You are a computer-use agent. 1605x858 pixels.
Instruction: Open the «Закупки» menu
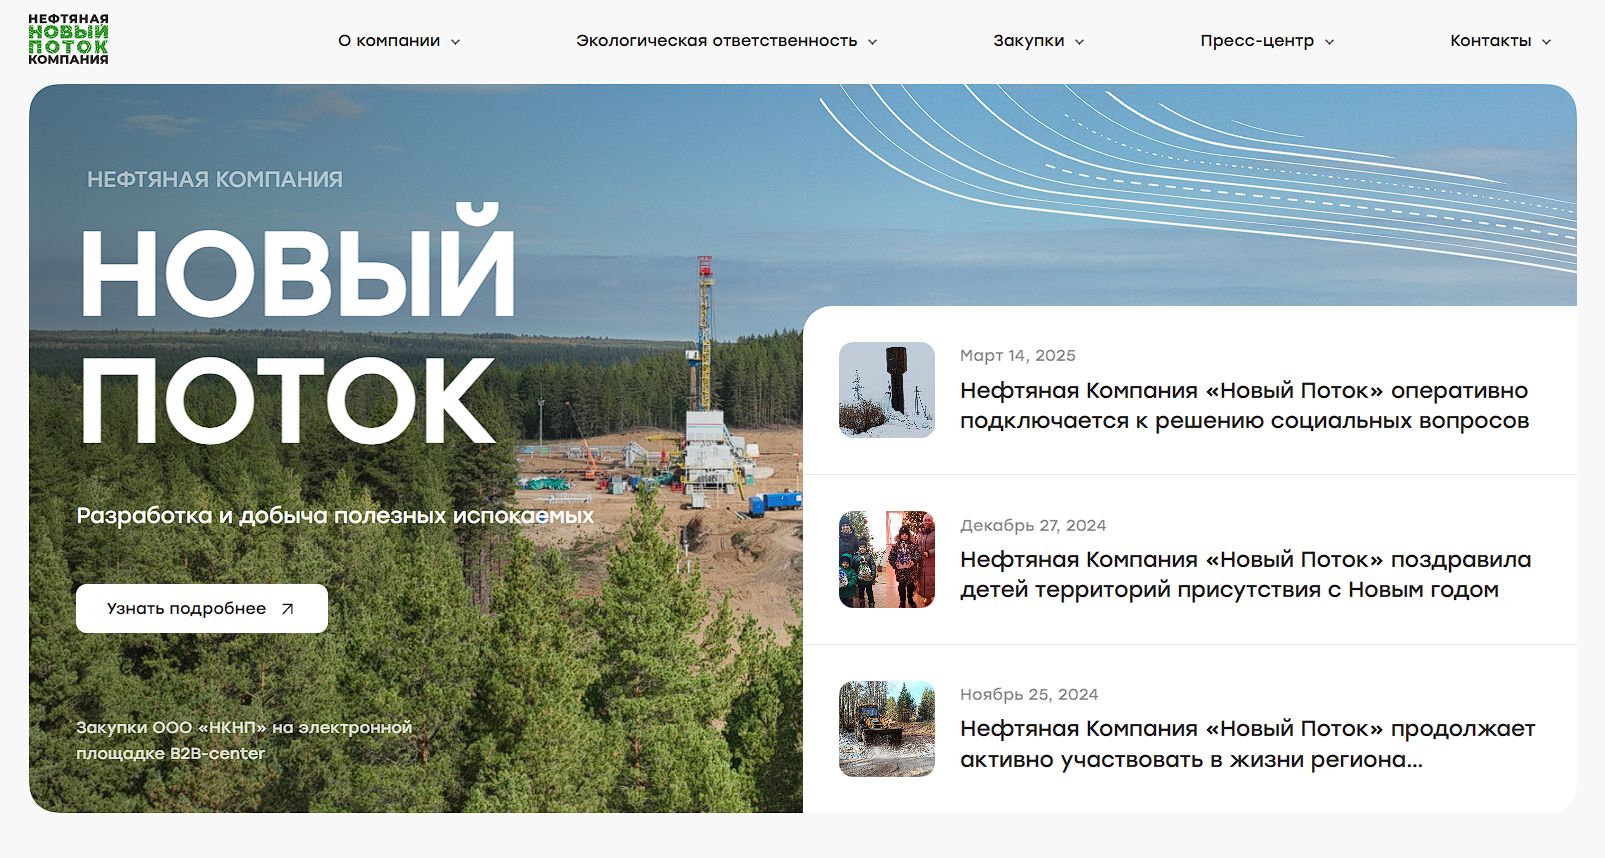1028,41
